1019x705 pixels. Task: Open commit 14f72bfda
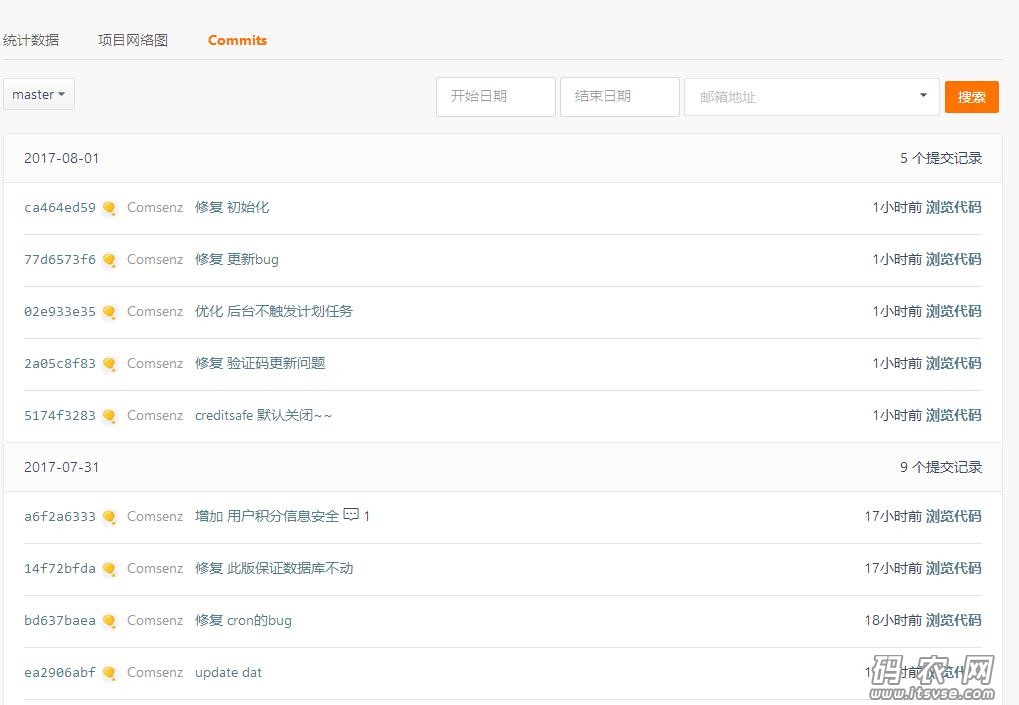pos(60,569)
